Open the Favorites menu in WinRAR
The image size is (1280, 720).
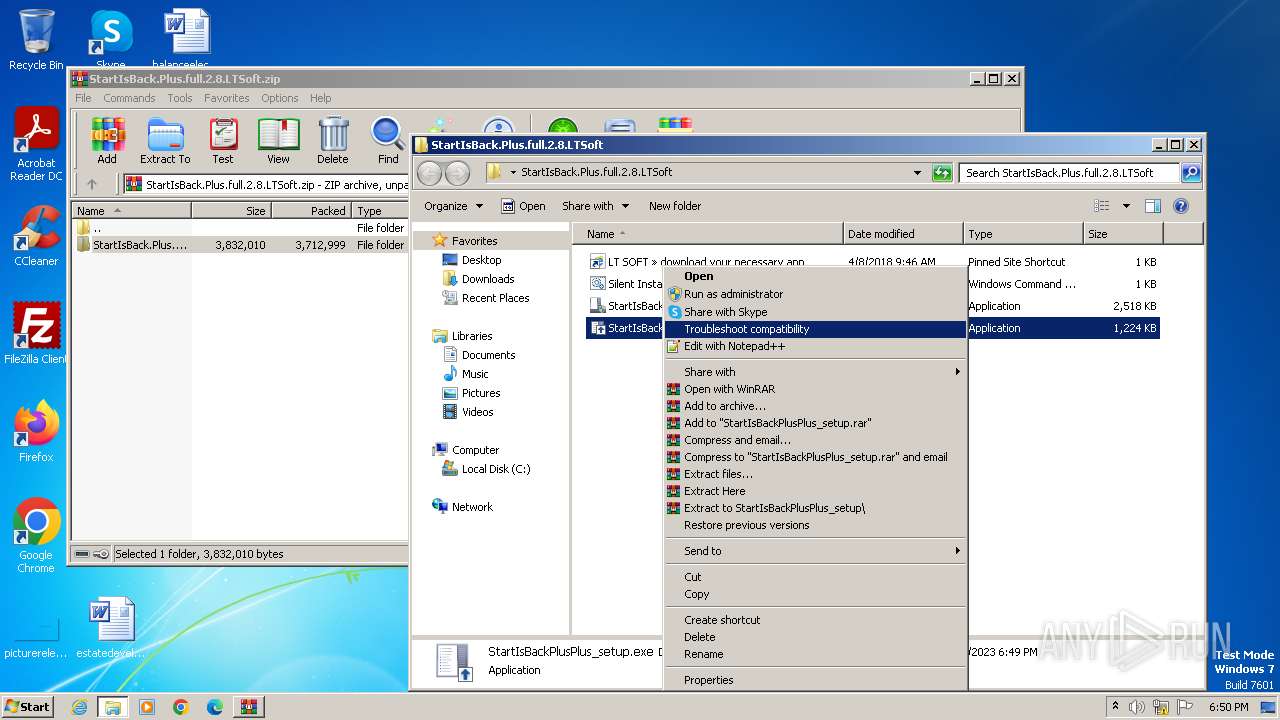[x=227, y=98]
